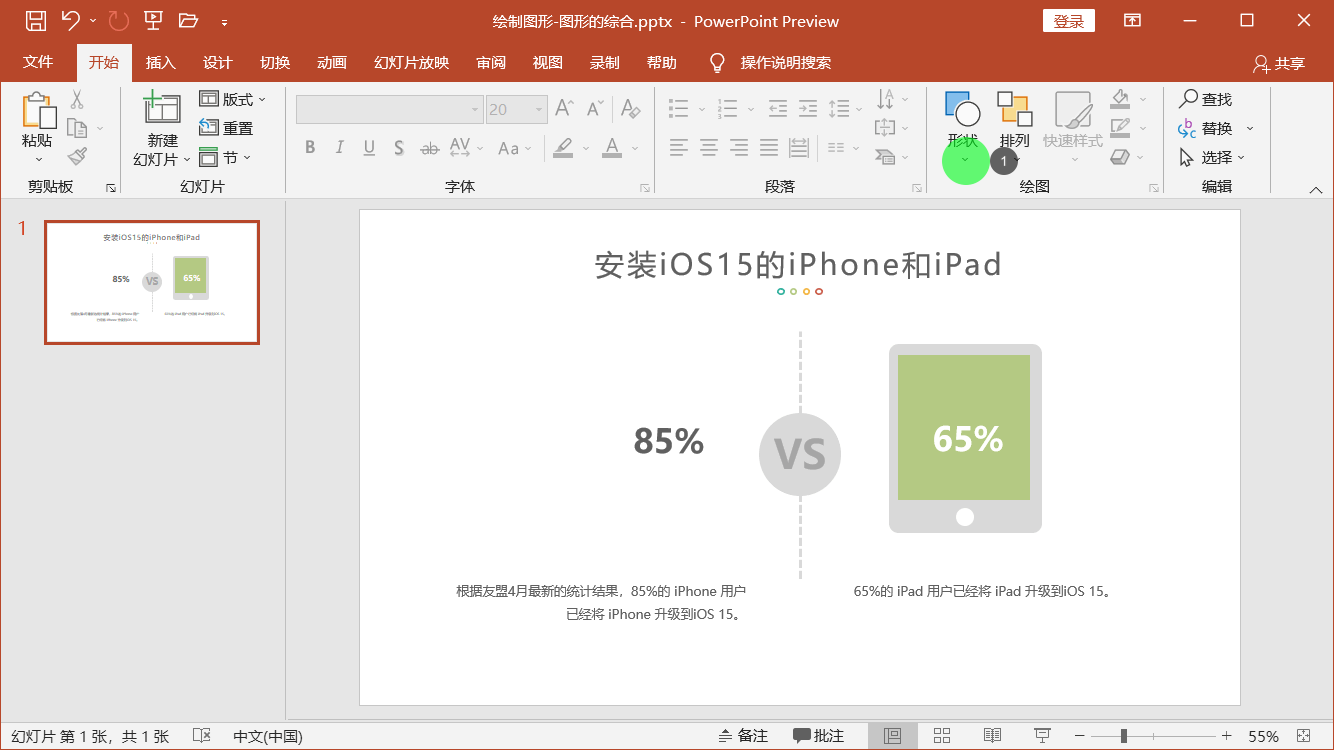Open the 选择 select dropdown
The height and width of the screenshot is (750, 1334).
1212,157
